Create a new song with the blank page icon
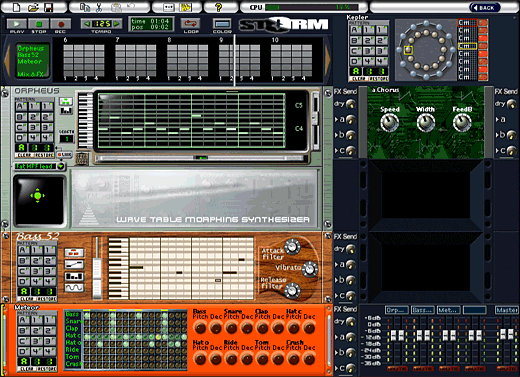Screen dimensions: 520x377 [17, 7]
